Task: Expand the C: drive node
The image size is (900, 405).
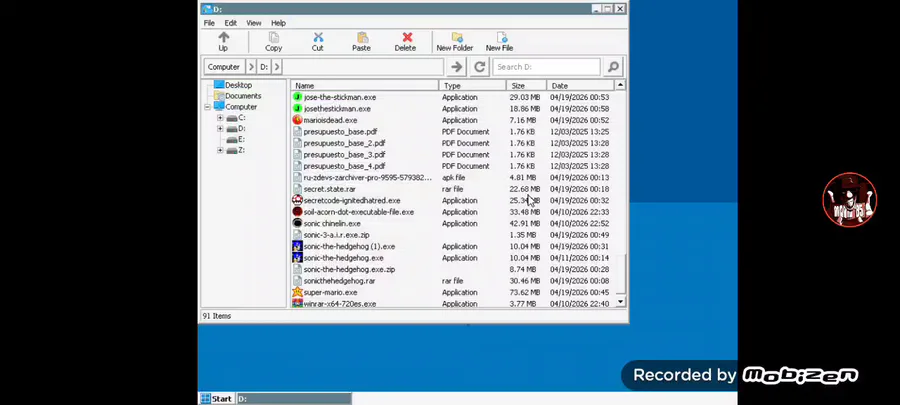Action: coord(220,118)
